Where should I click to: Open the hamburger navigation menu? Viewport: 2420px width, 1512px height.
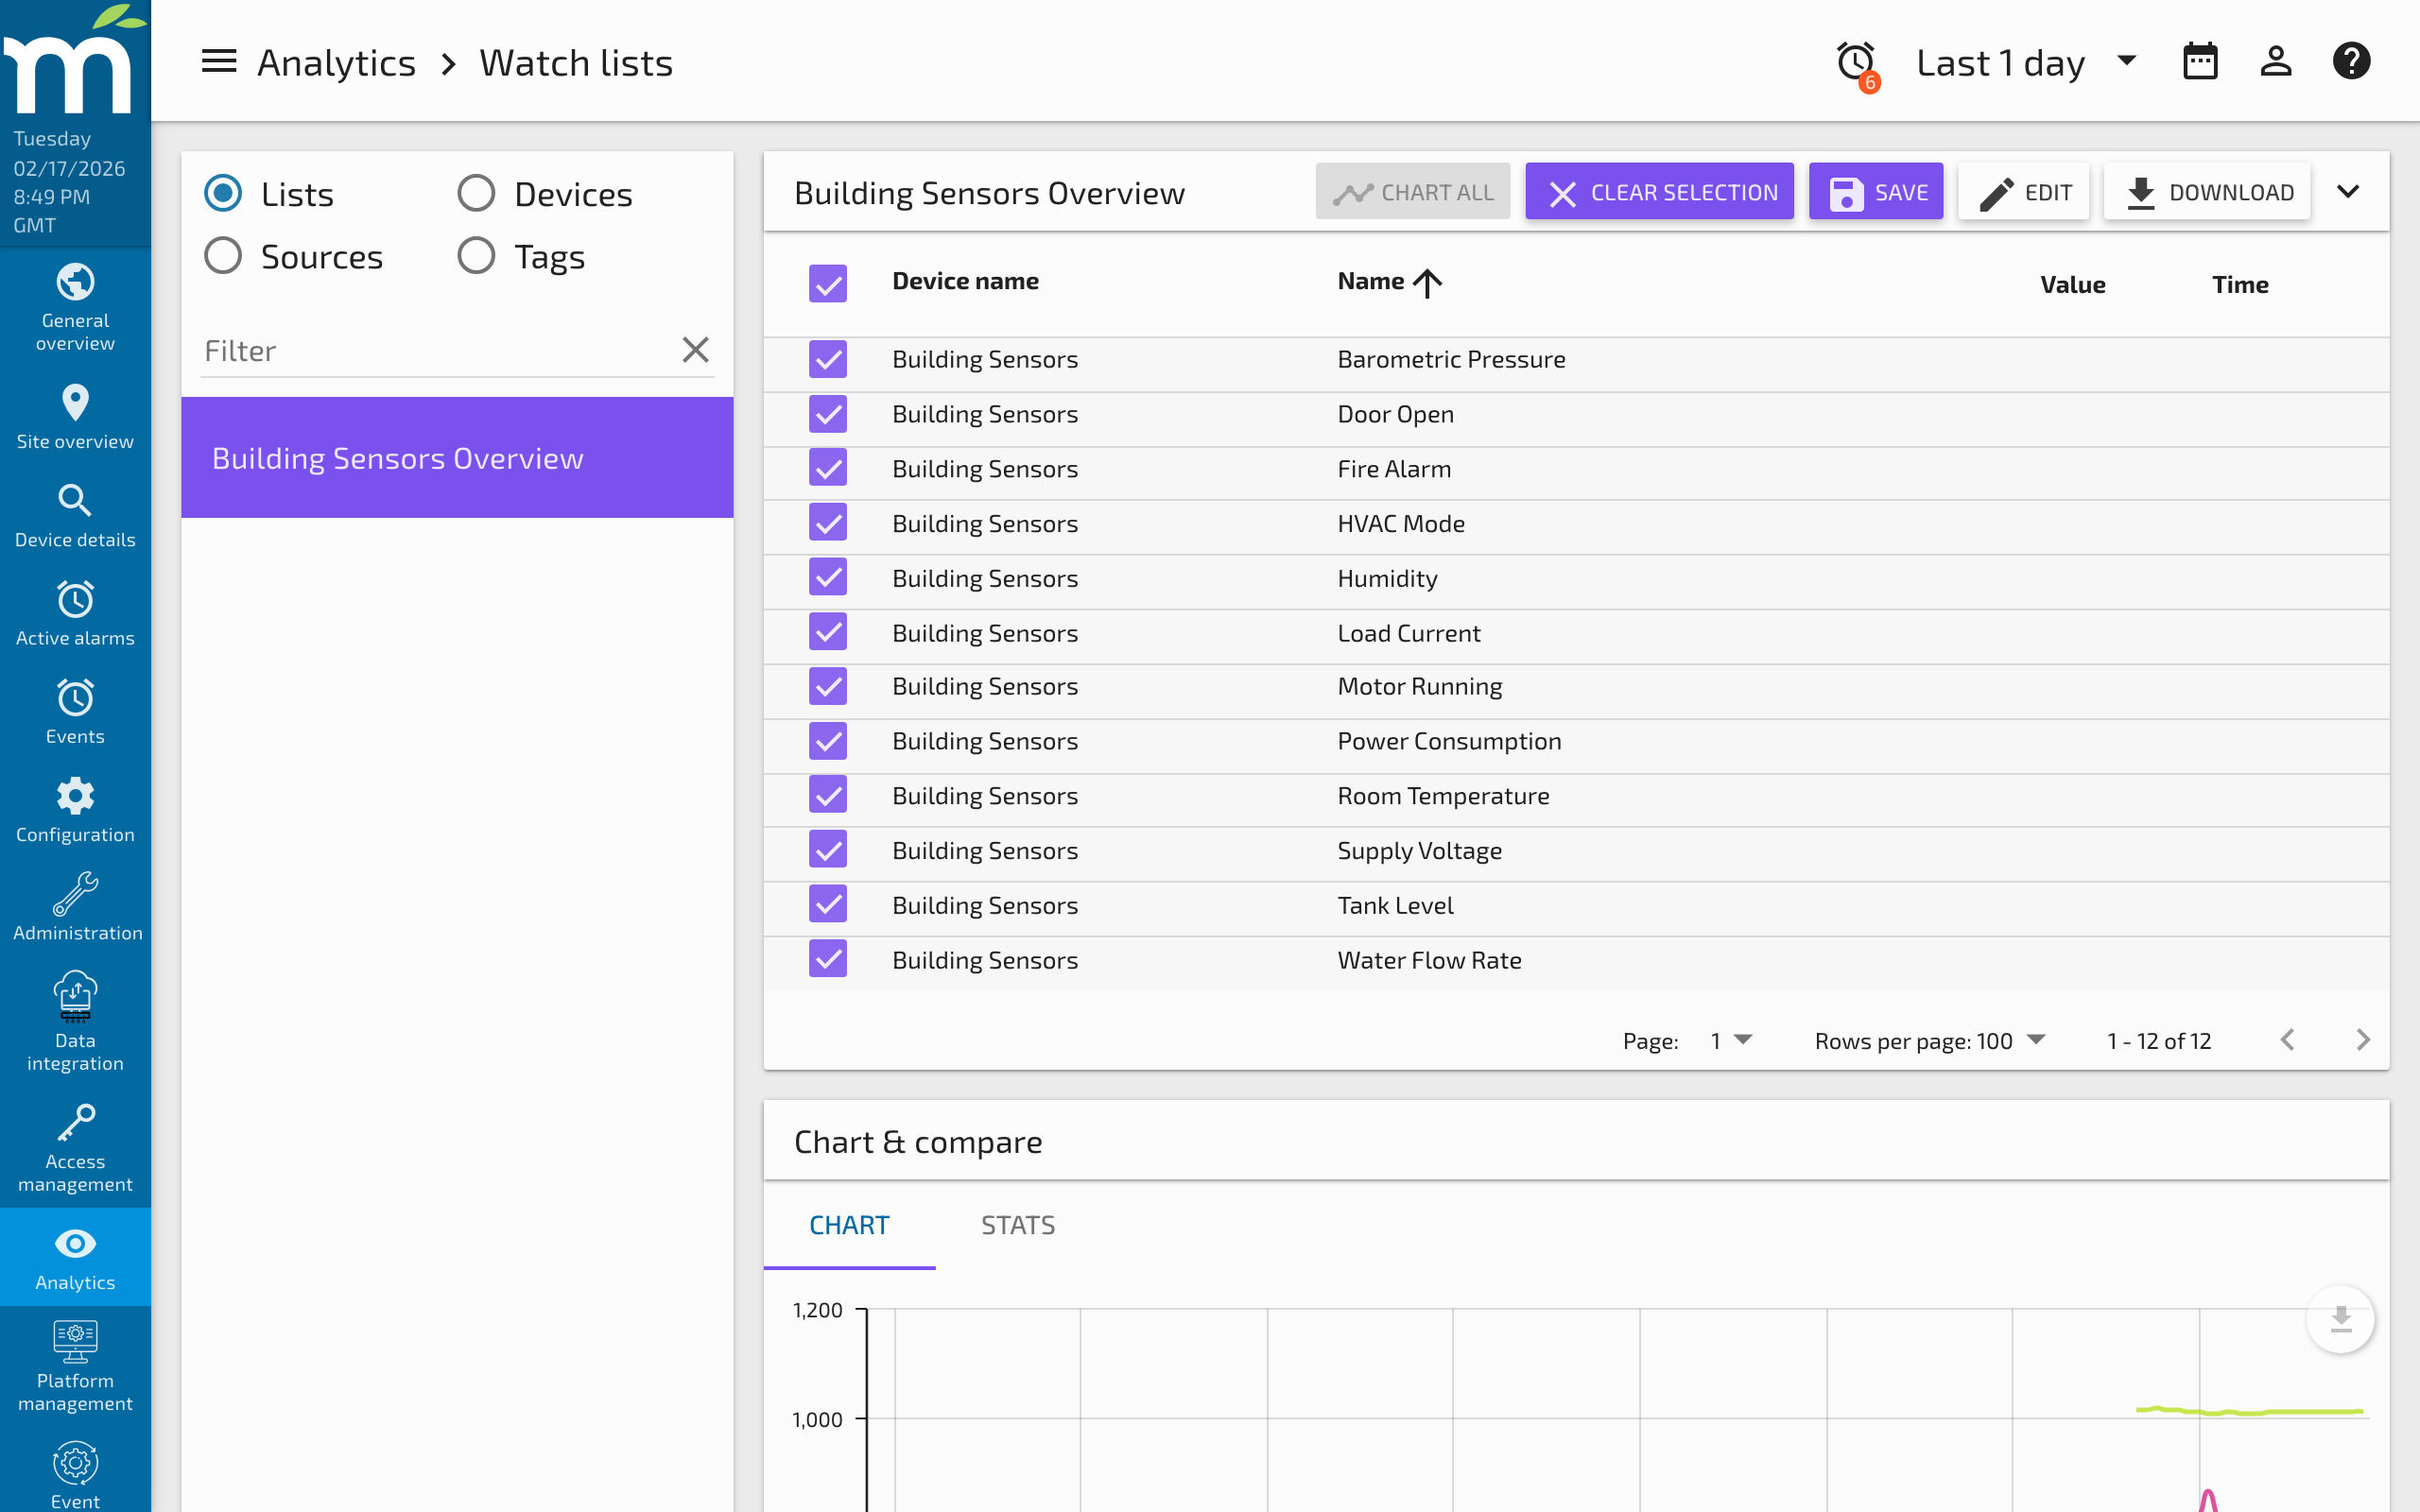tap(218, 61)
